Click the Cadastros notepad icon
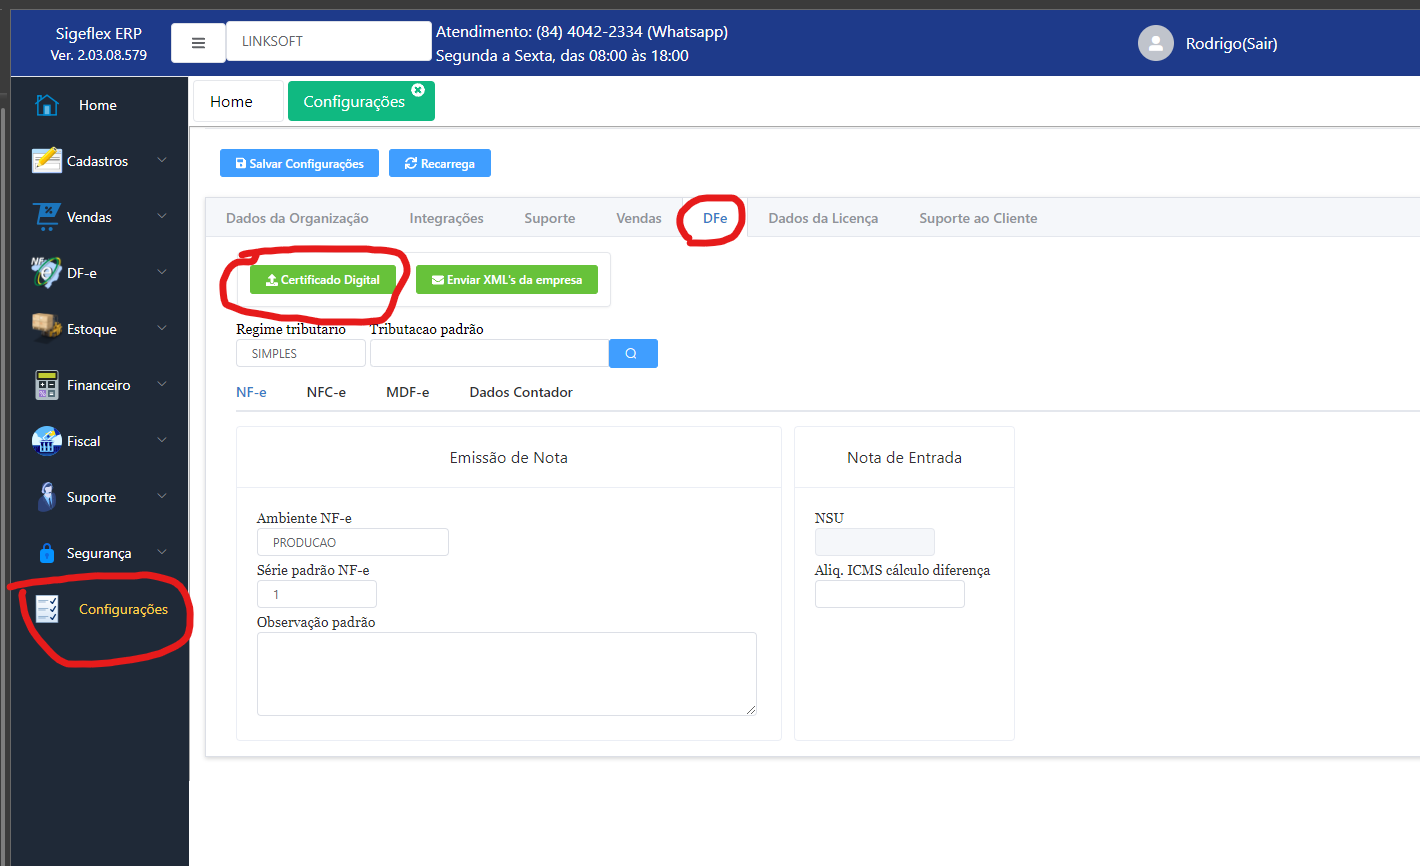Image resolution: width=1420 pixels, height=866 pixels. tap(46, 161)
